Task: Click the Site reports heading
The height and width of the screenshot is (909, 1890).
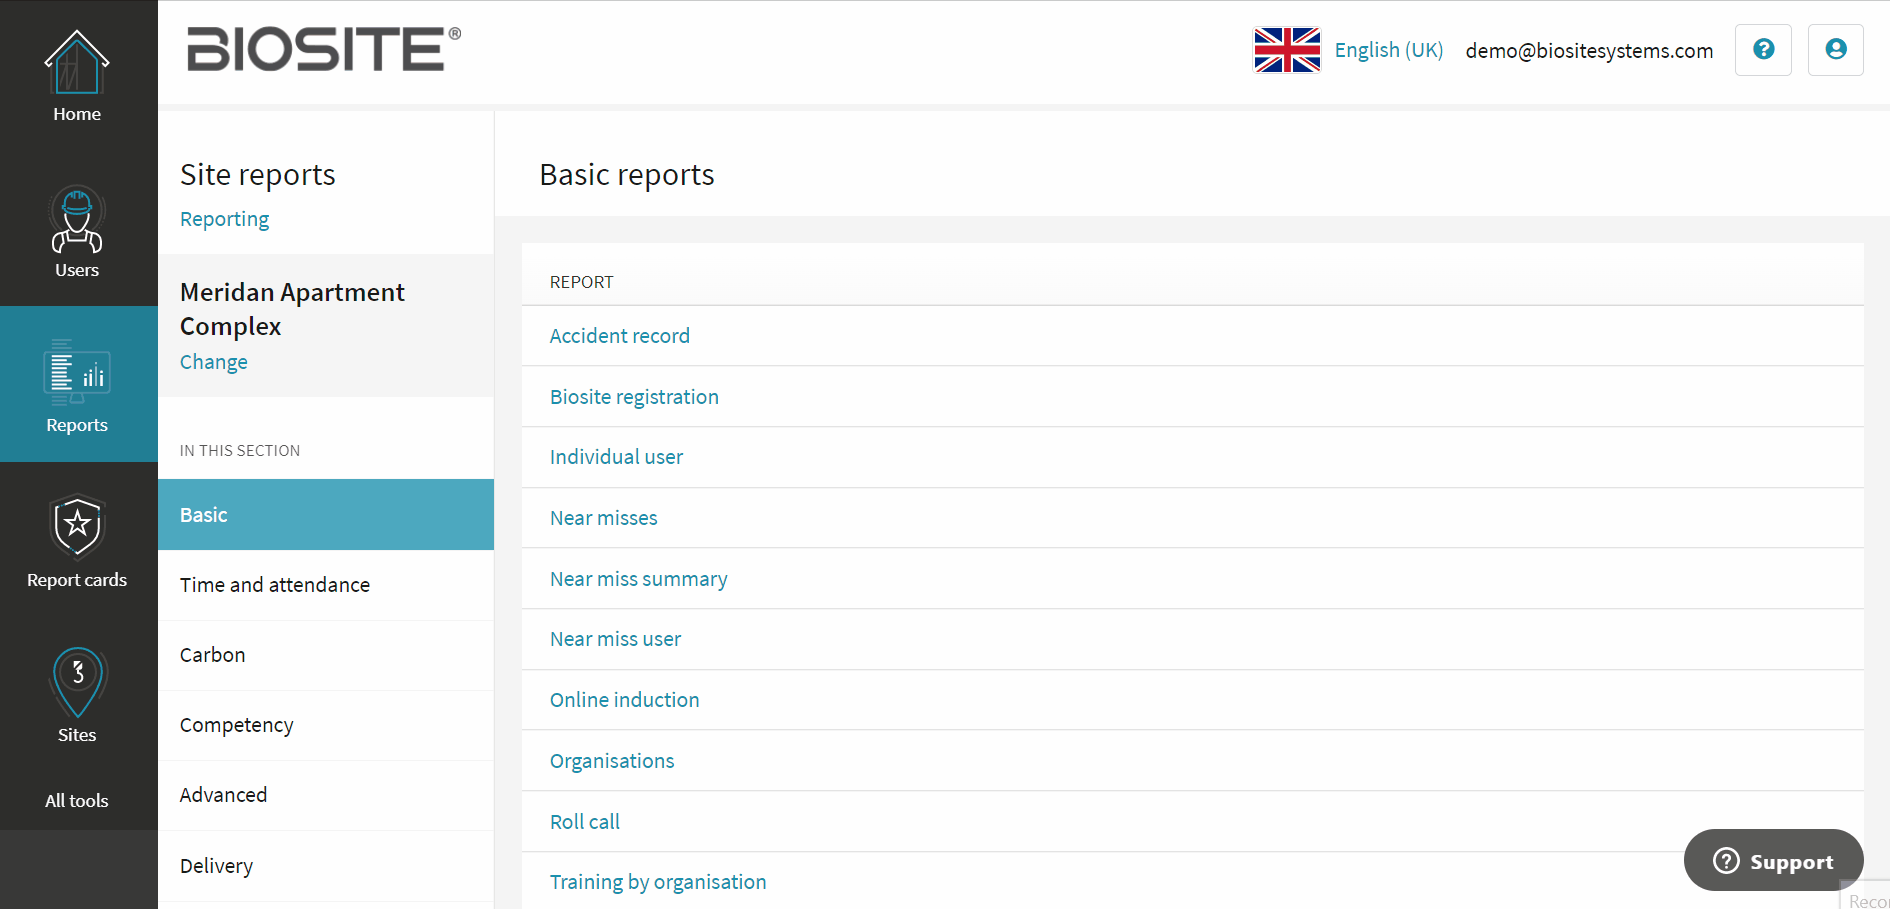Action: coord(258,175)
